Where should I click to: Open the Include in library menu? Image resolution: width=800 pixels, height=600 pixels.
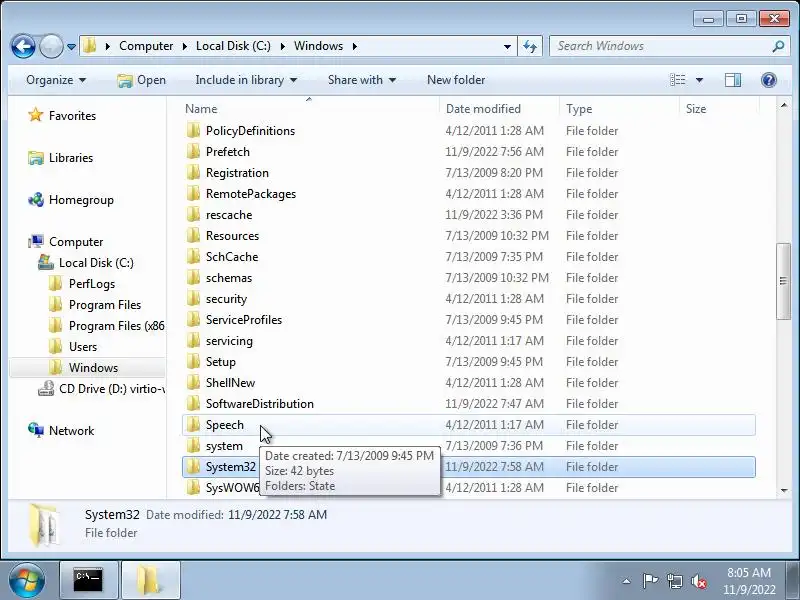pyautogui.click(x=246, y=80)
